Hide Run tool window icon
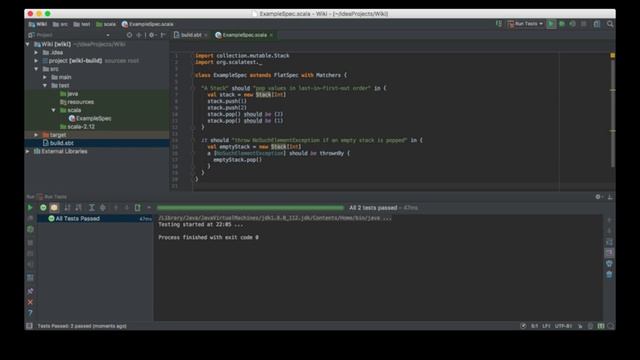Screen dimensions: 640x360 pyautogui.click(x=610, y=197)
